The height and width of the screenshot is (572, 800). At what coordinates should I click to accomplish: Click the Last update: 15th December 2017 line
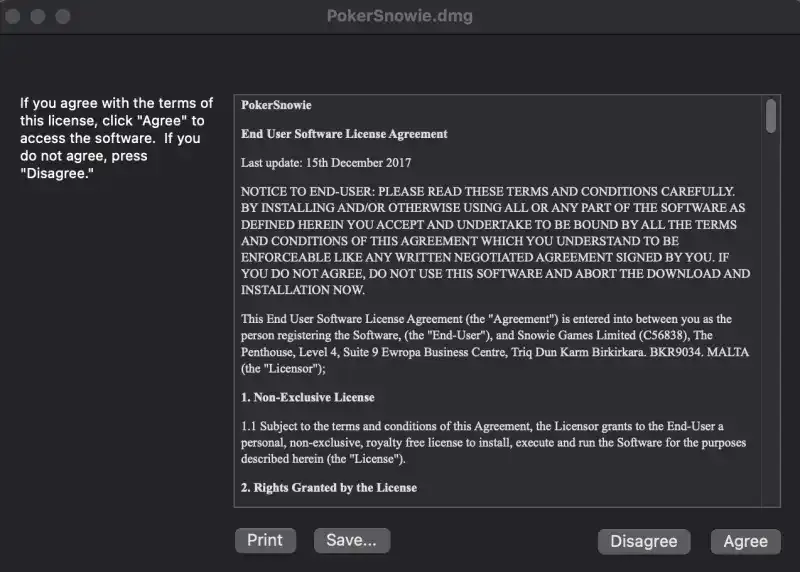(x=326, y=162)
